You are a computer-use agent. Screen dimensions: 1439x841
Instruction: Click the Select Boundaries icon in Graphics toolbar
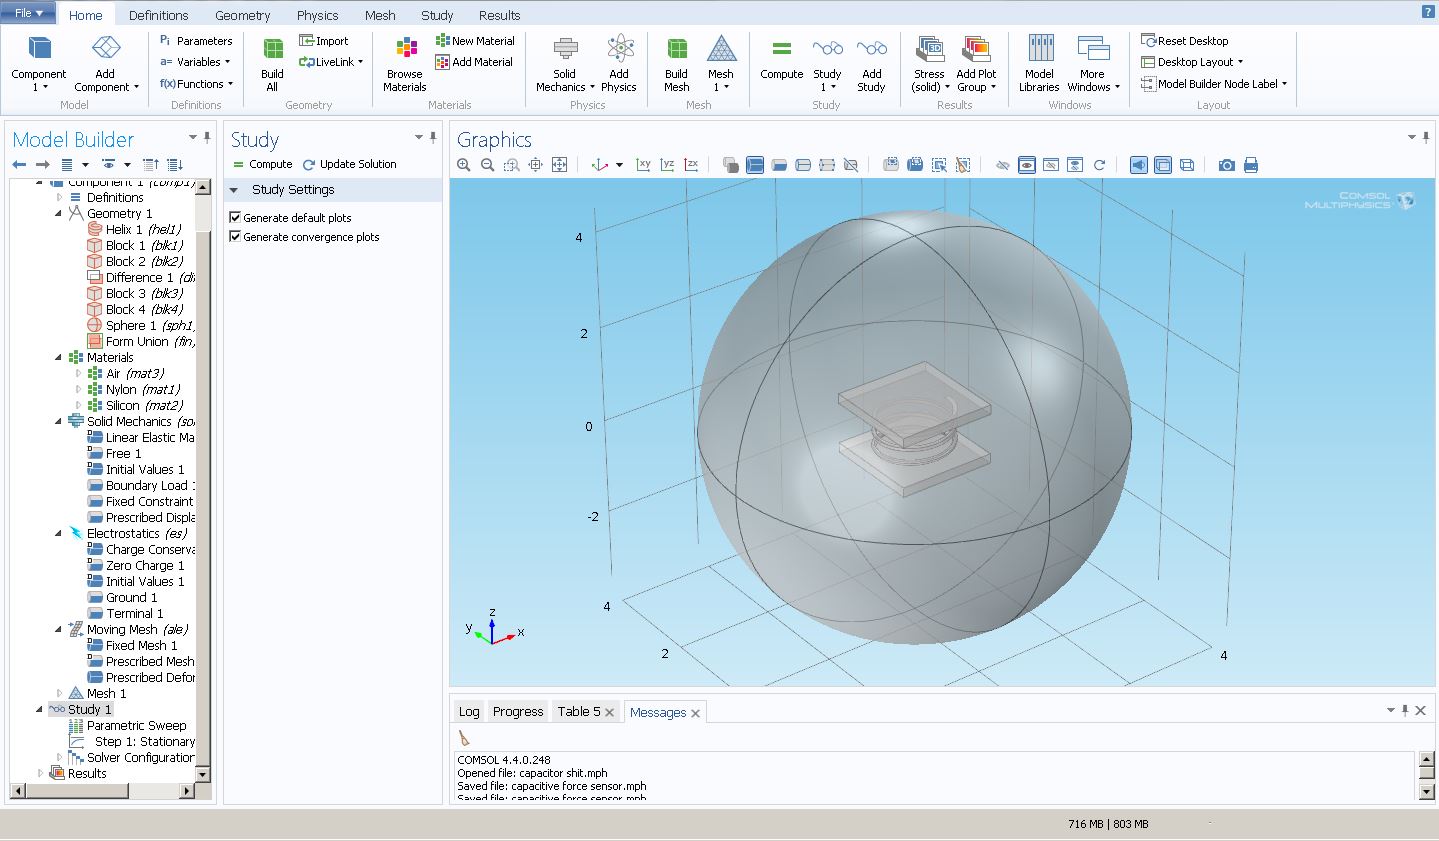tap(779, 165)
